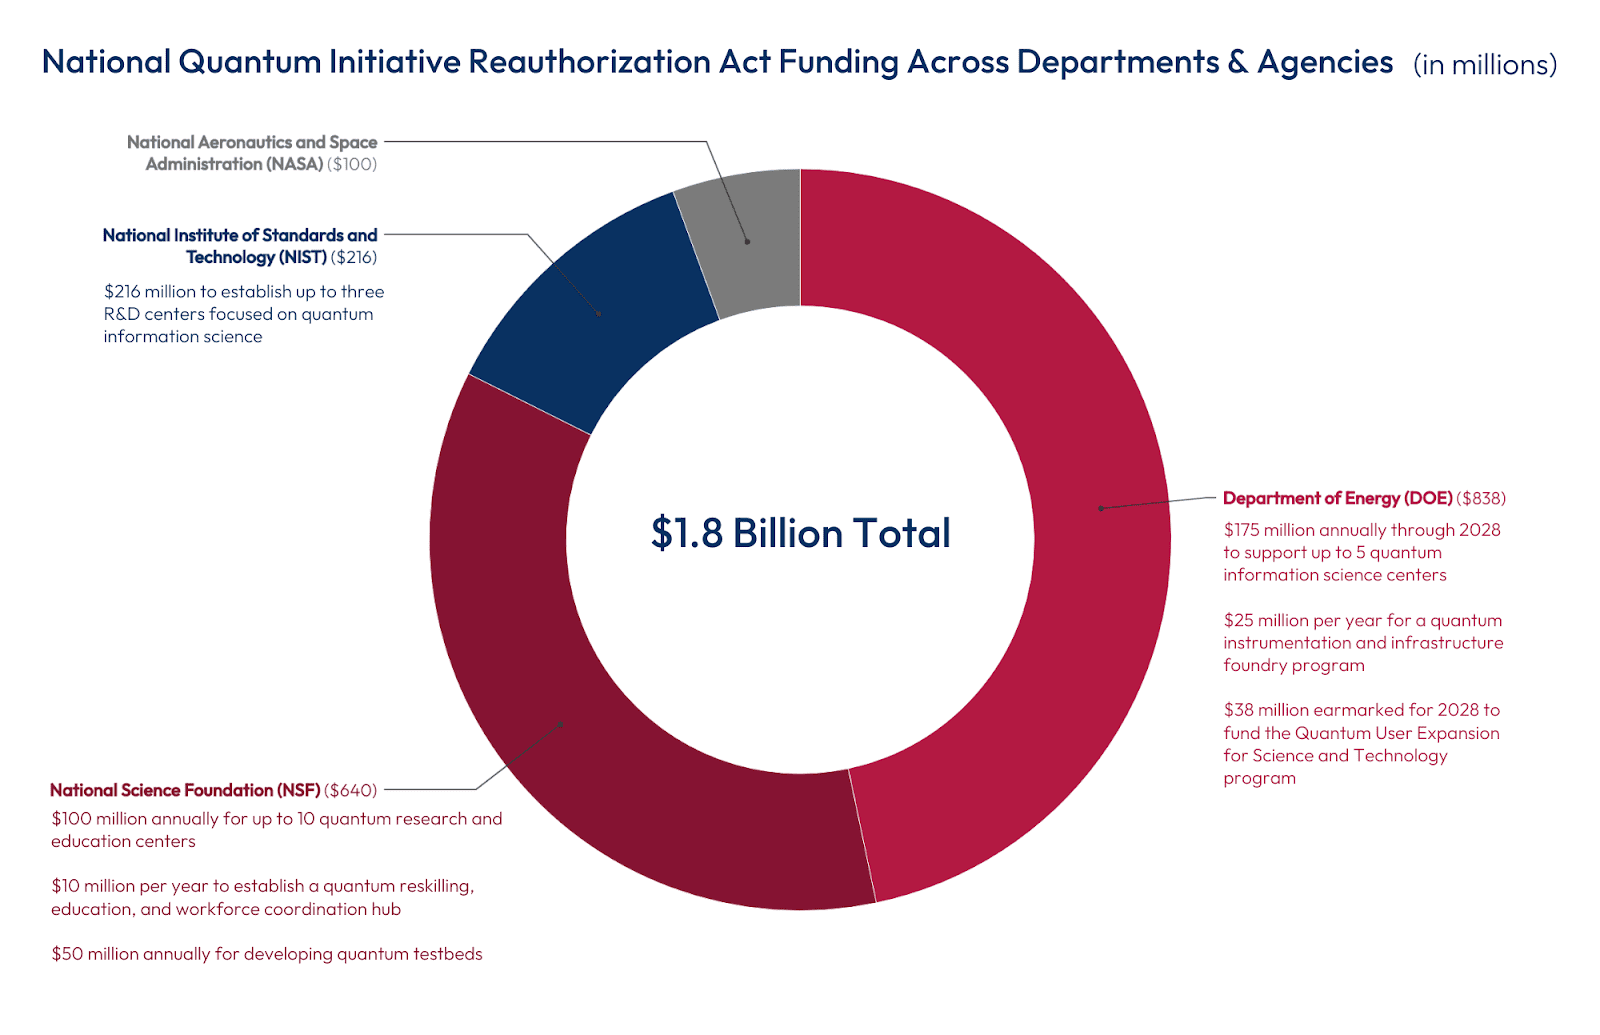Click "$50 million annually for developing quantum testbeds"

(267, 954)
